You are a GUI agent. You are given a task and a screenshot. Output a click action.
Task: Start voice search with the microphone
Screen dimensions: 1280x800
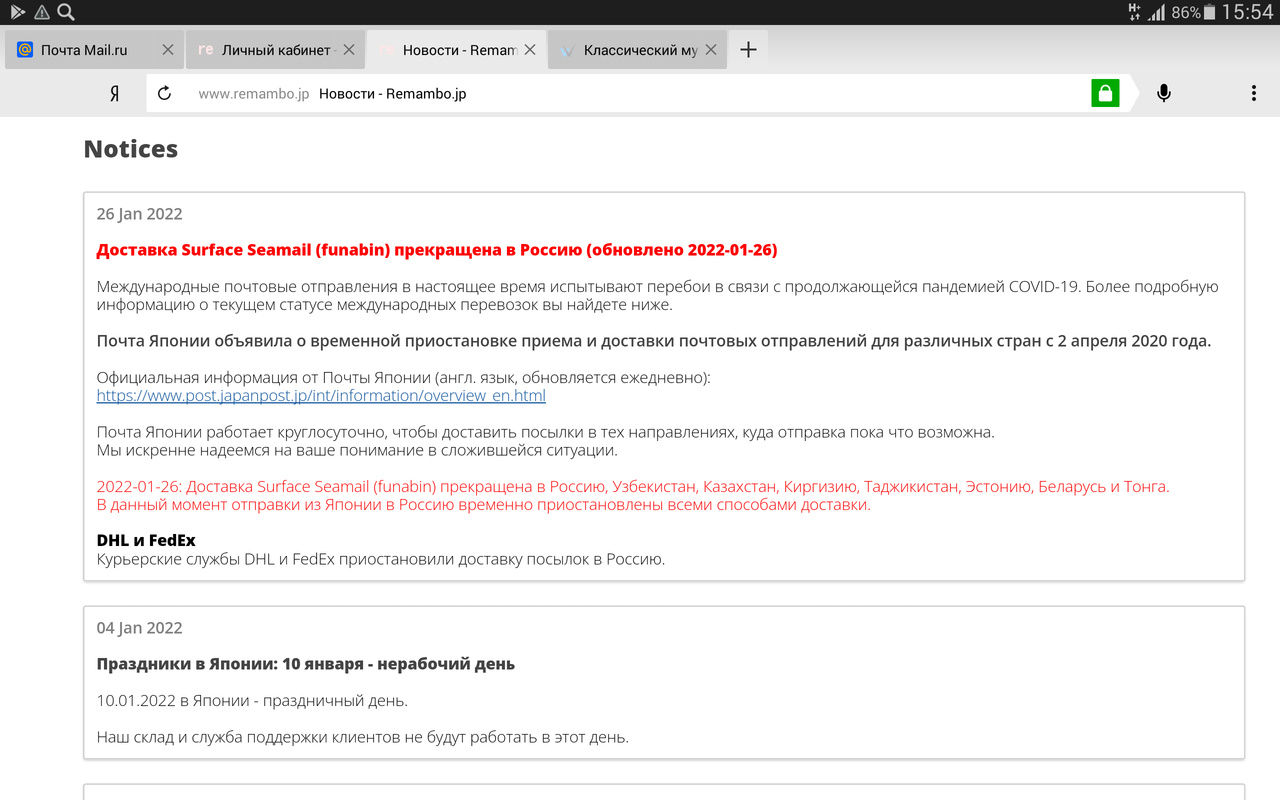point(1164,94)
